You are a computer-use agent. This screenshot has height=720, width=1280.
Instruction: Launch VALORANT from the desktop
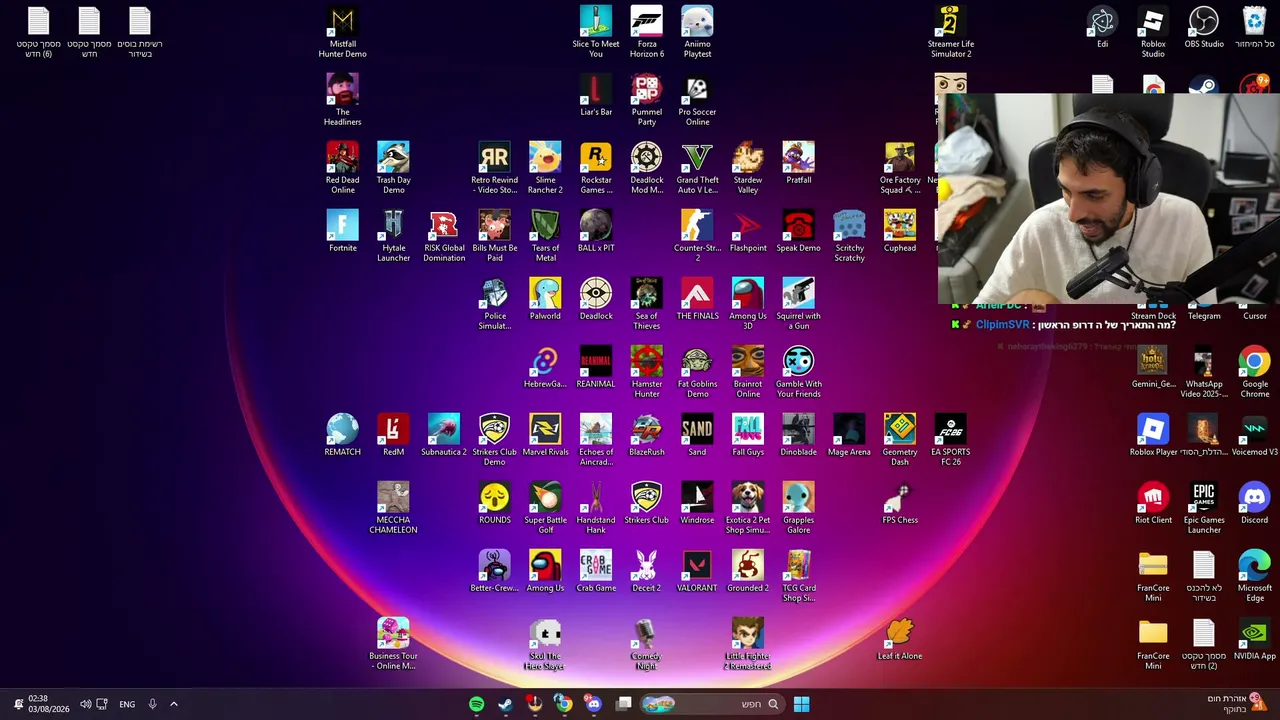pos(697,572)
